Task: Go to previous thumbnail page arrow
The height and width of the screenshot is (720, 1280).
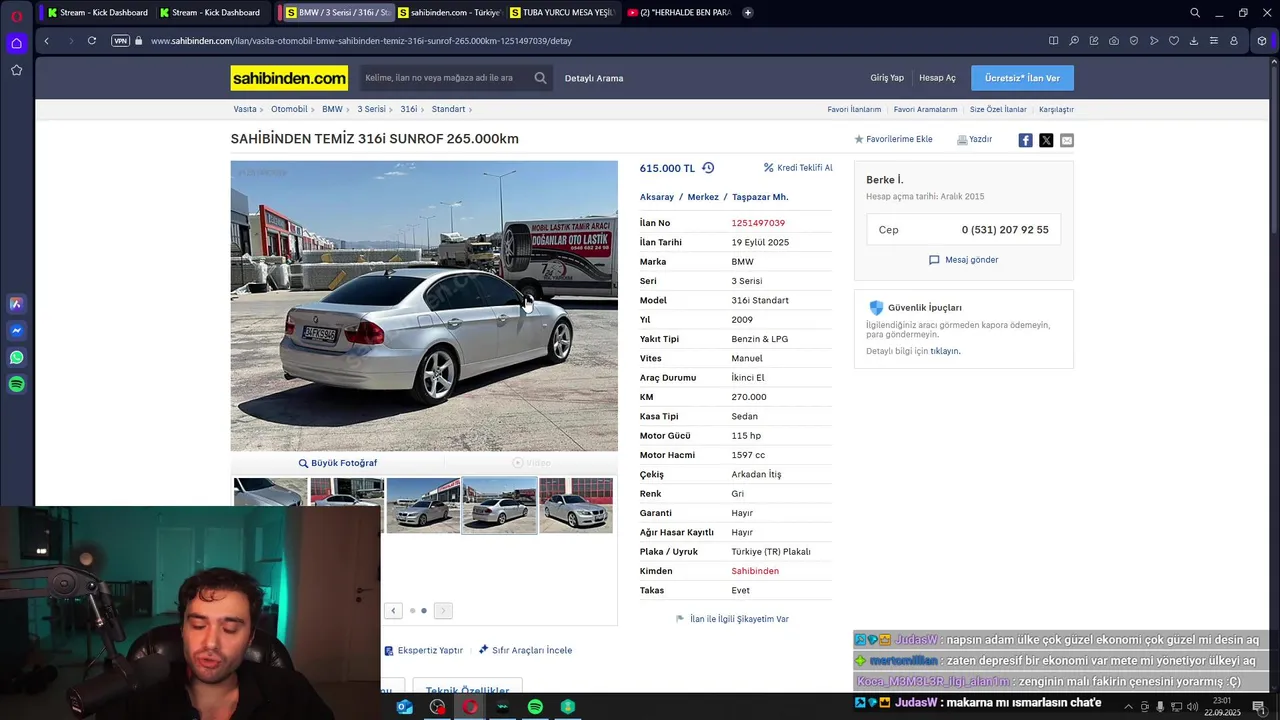Action: point(393,611)
